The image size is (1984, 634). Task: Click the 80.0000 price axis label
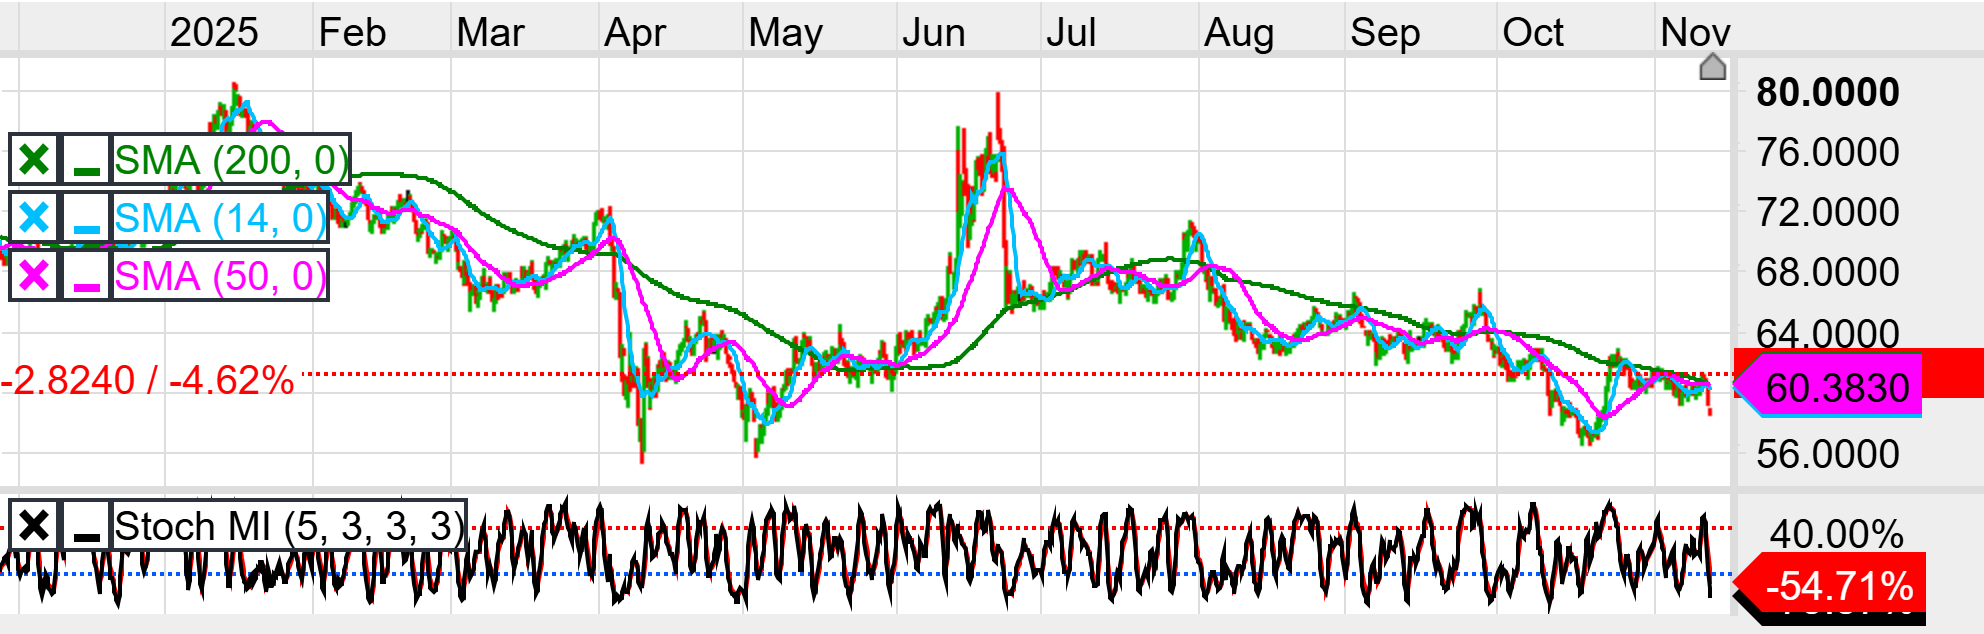[1827, 92]
